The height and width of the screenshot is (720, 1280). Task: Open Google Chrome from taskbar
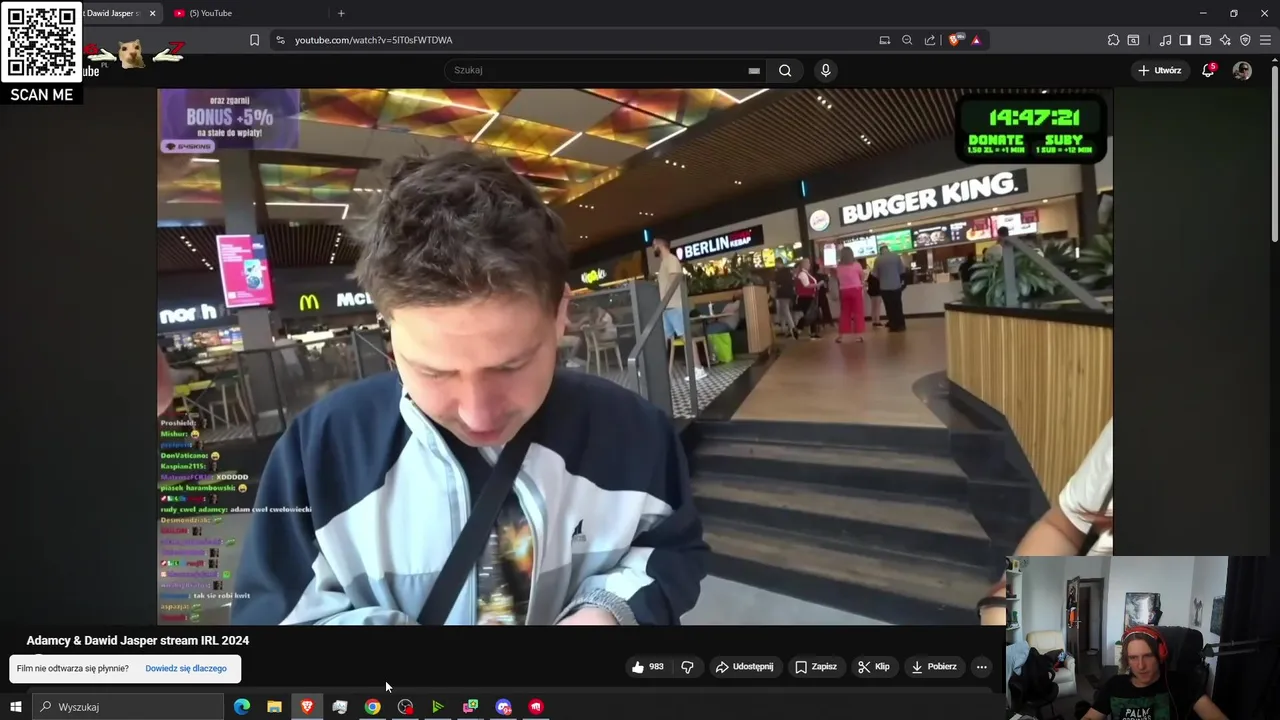tap(372, 707)
